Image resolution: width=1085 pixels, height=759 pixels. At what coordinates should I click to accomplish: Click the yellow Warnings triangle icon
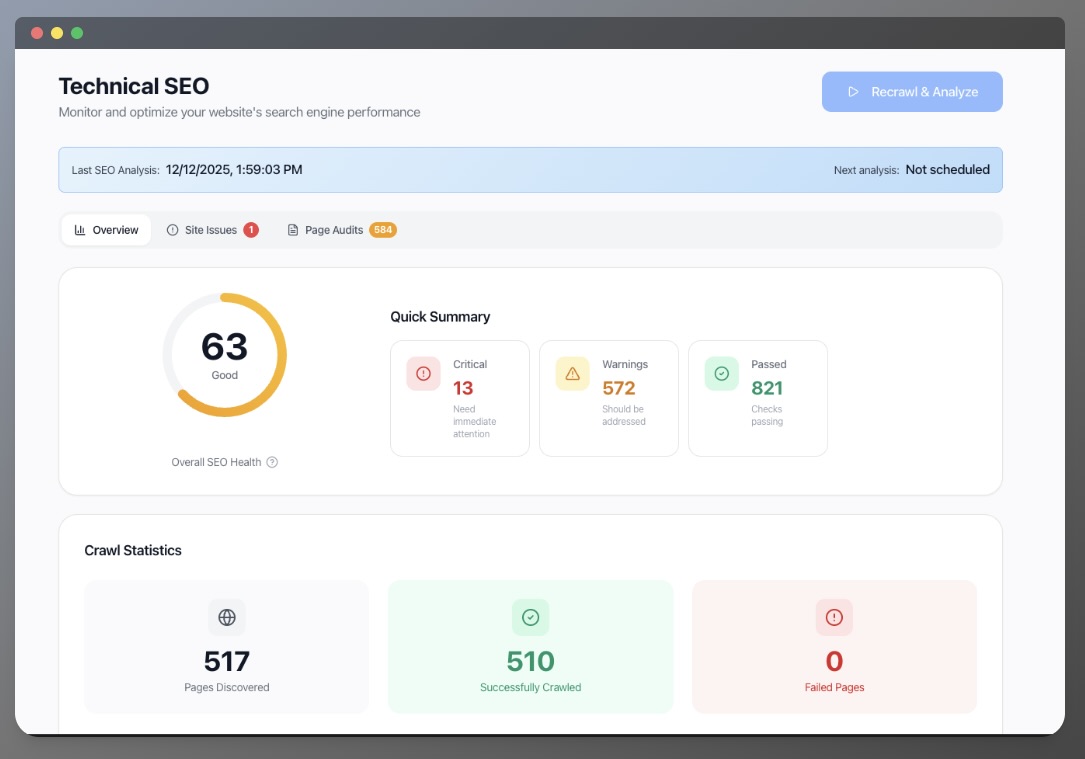(571, 372)
